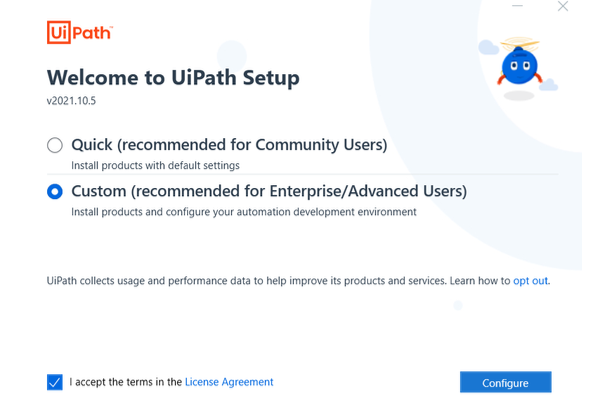Screen dimensions: 591x416
Task: Click the cloud left of the robot
Action: pyautogui.click(x=488, y=47)
